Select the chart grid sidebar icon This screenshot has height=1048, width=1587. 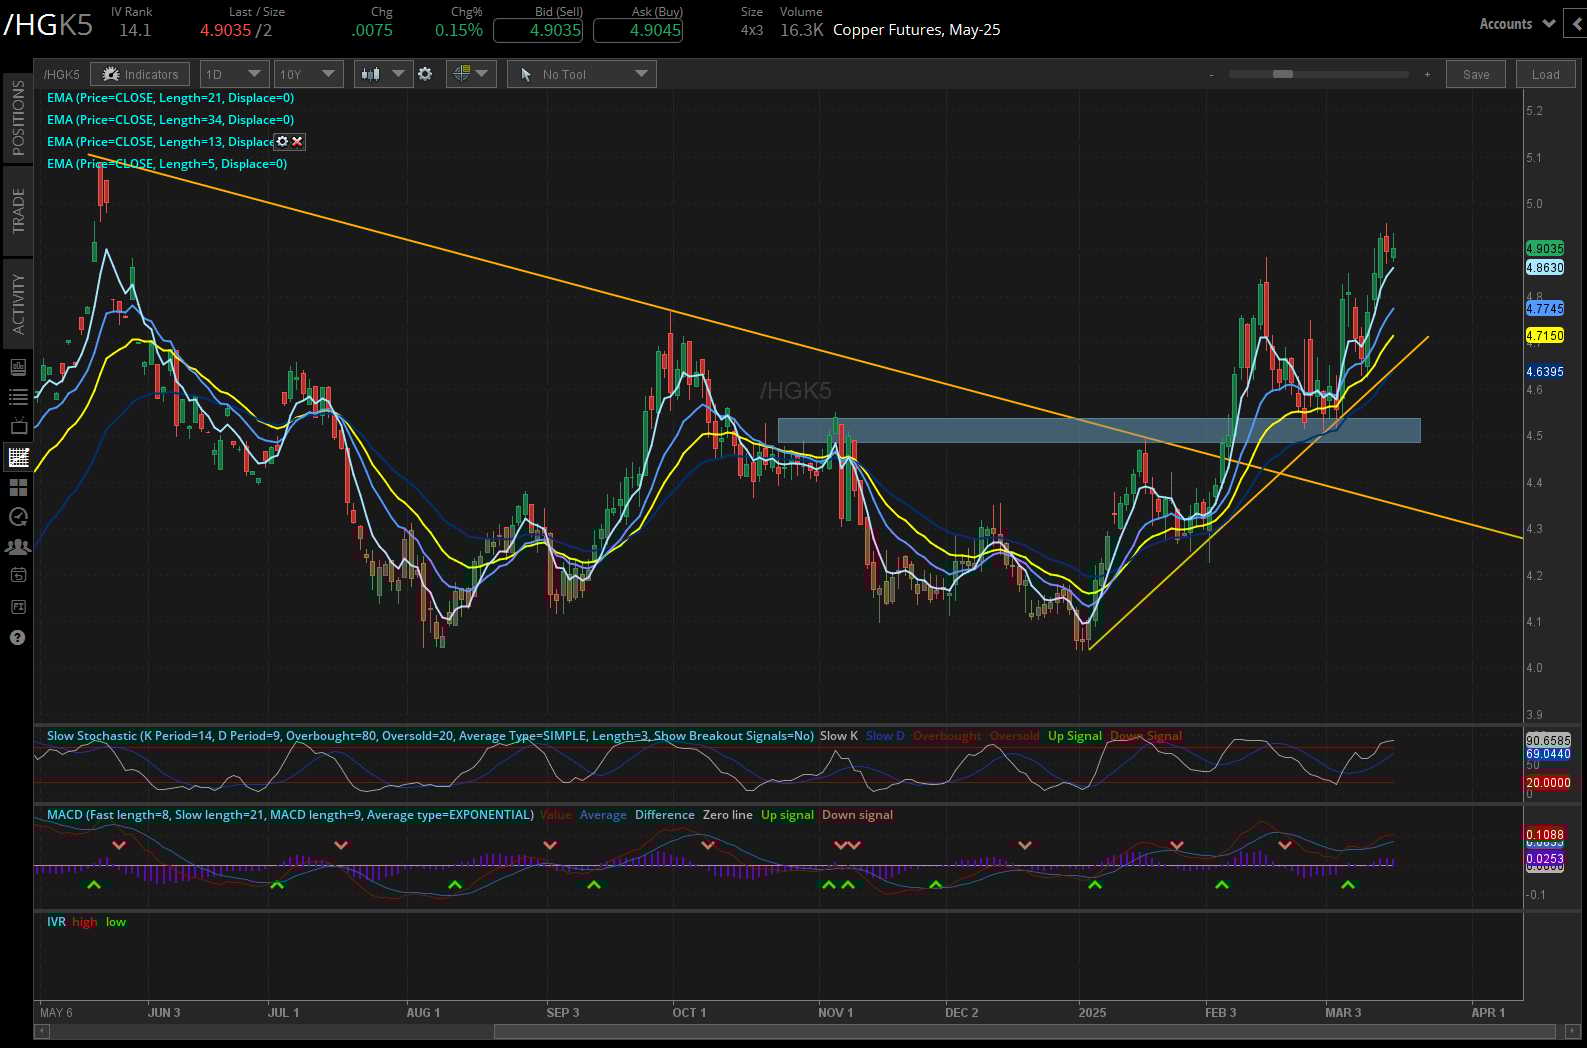18,458
